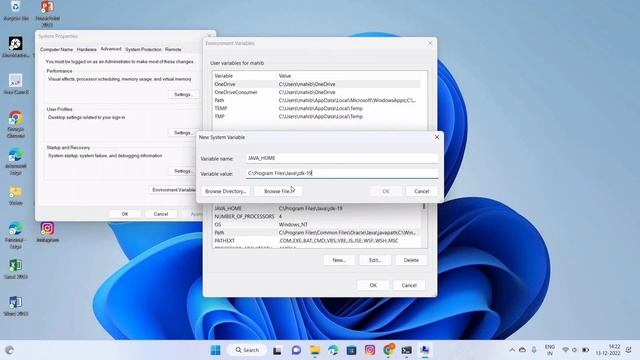Click the Variable name input field
This screenshot has width=640, height=360.
(x=342, y=158)
